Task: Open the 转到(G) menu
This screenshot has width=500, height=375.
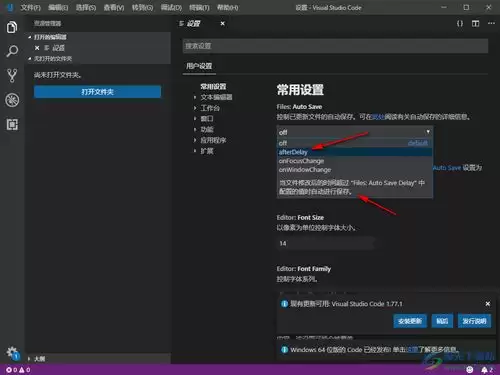Action: [142, 7]
